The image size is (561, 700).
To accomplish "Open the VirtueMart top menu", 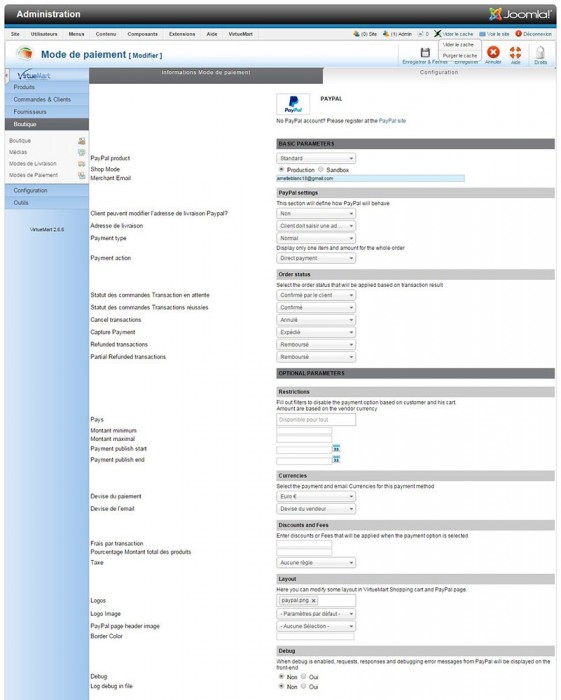I will pyautogui.click(x=241, y=34).
